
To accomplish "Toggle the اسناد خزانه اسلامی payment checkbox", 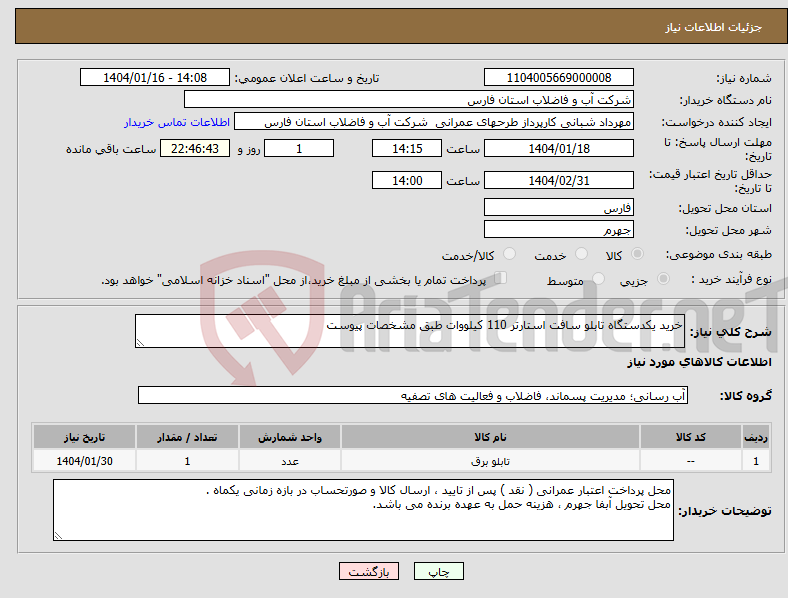I will pos(501,277).
